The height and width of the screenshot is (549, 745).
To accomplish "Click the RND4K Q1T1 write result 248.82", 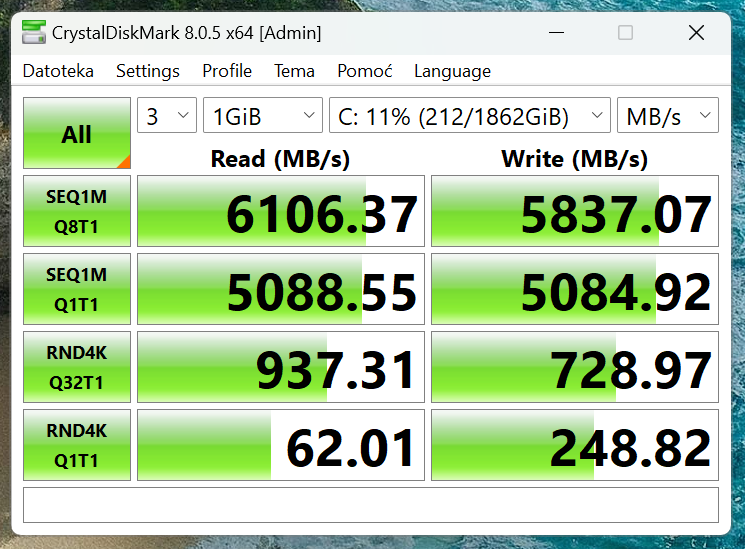I will coord(575,446).
